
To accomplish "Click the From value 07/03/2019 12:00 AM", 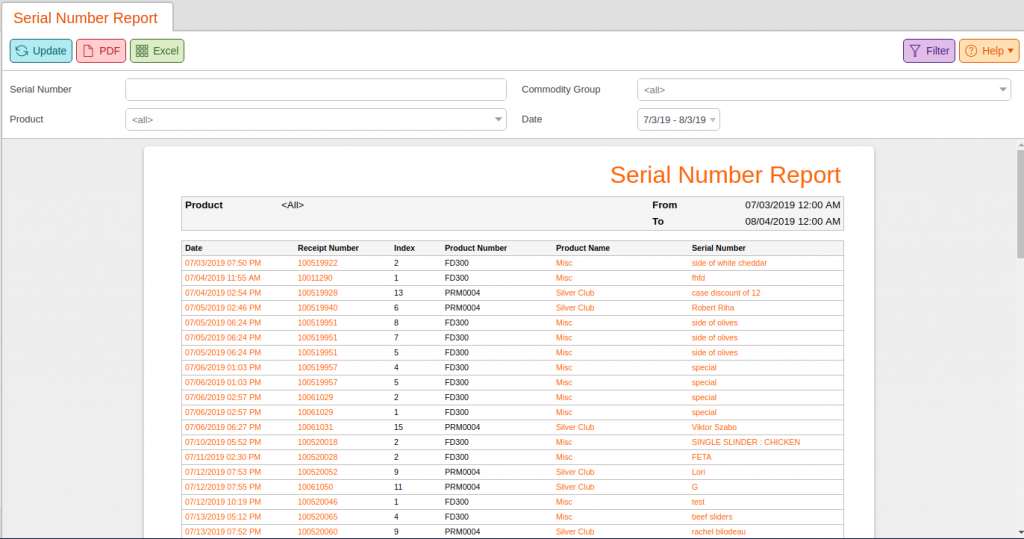I will point(792,205).
